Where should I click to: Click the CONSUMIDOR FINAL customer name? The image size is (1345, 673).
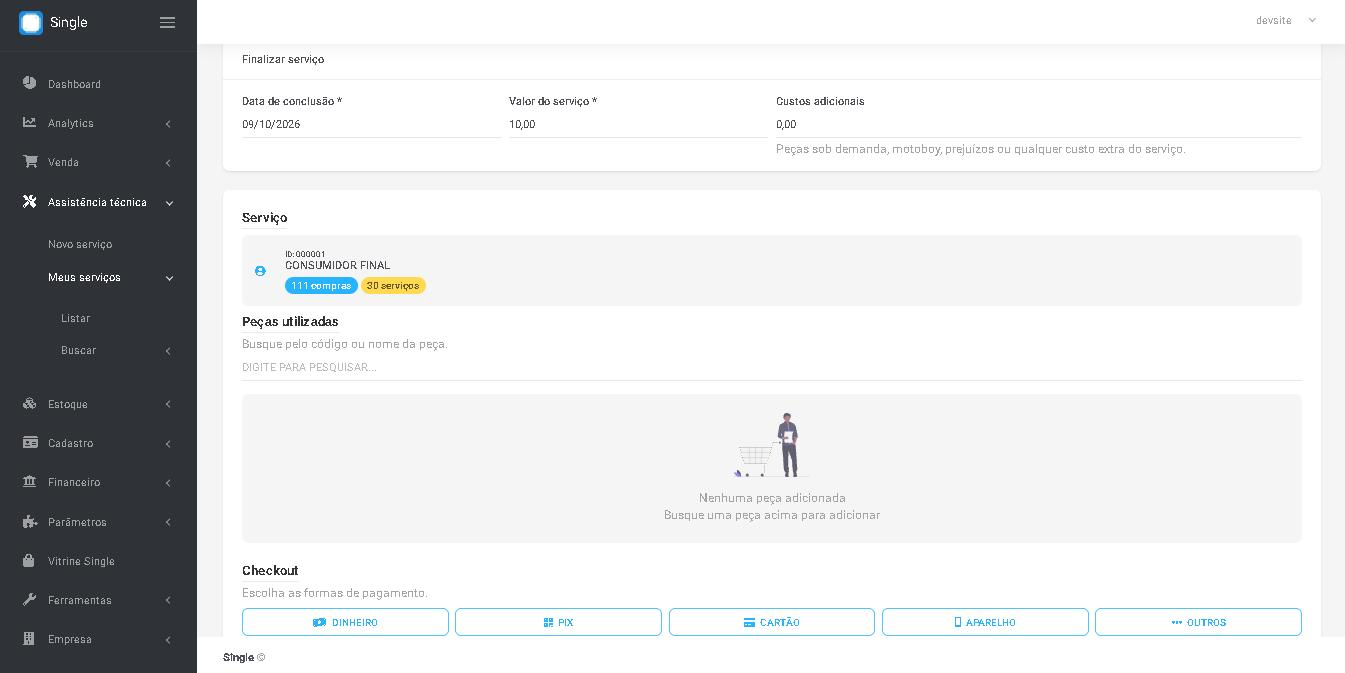click(x=338, y=266)
